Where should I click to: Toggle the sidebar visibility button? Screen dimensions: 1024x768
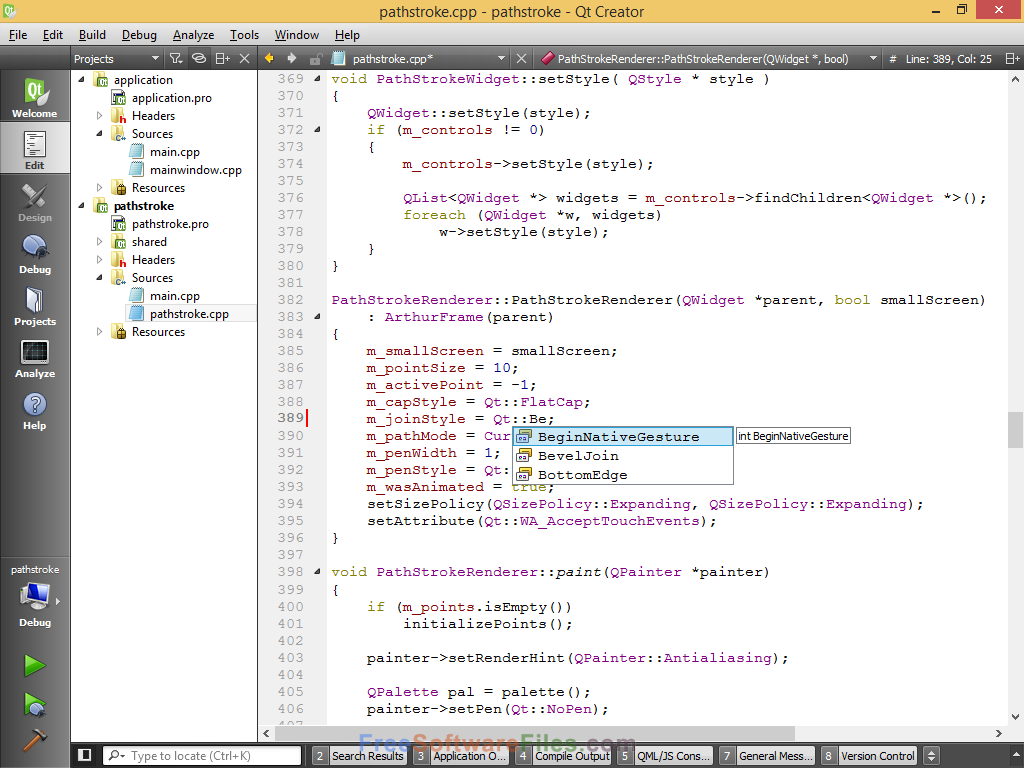[85, 756]
